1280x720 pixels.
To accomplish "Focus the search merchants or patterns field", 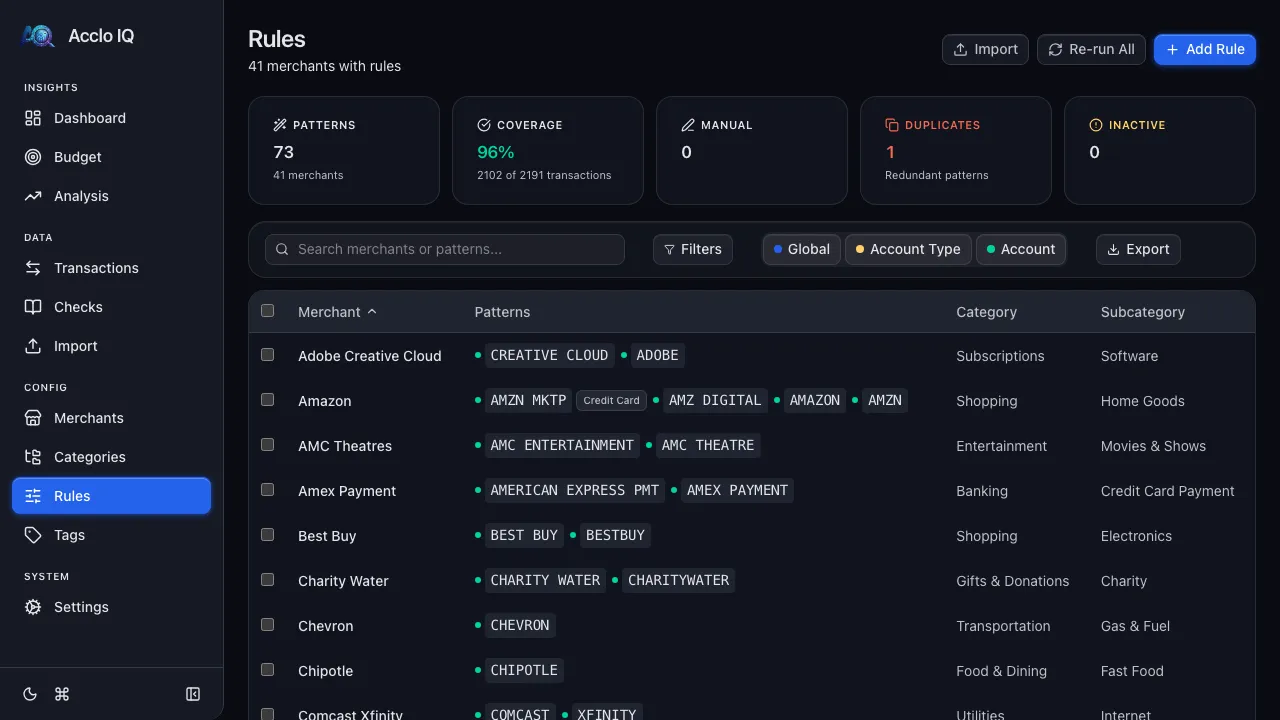I will click(x=445, y=249).
